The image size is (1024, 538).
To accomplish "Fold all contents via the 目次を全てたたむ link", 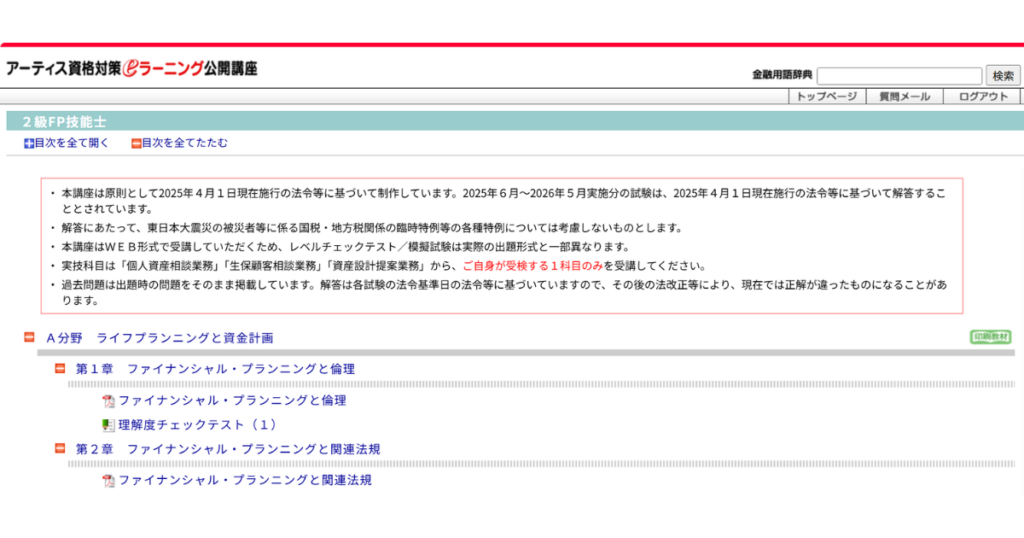I will (x=184, y=143).
